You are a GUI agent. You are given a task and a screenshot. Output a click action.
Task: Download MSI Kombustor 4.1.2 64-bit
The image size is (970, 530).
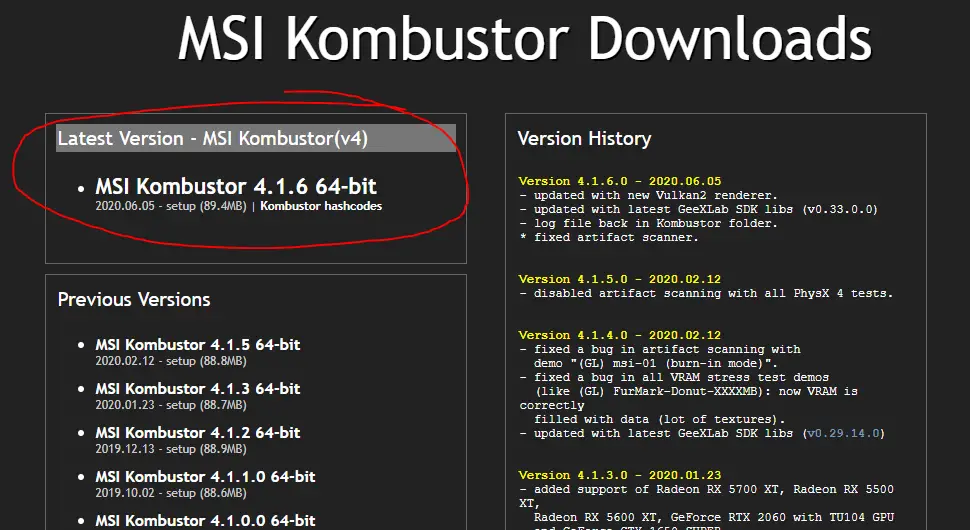(x=197, y=432)
